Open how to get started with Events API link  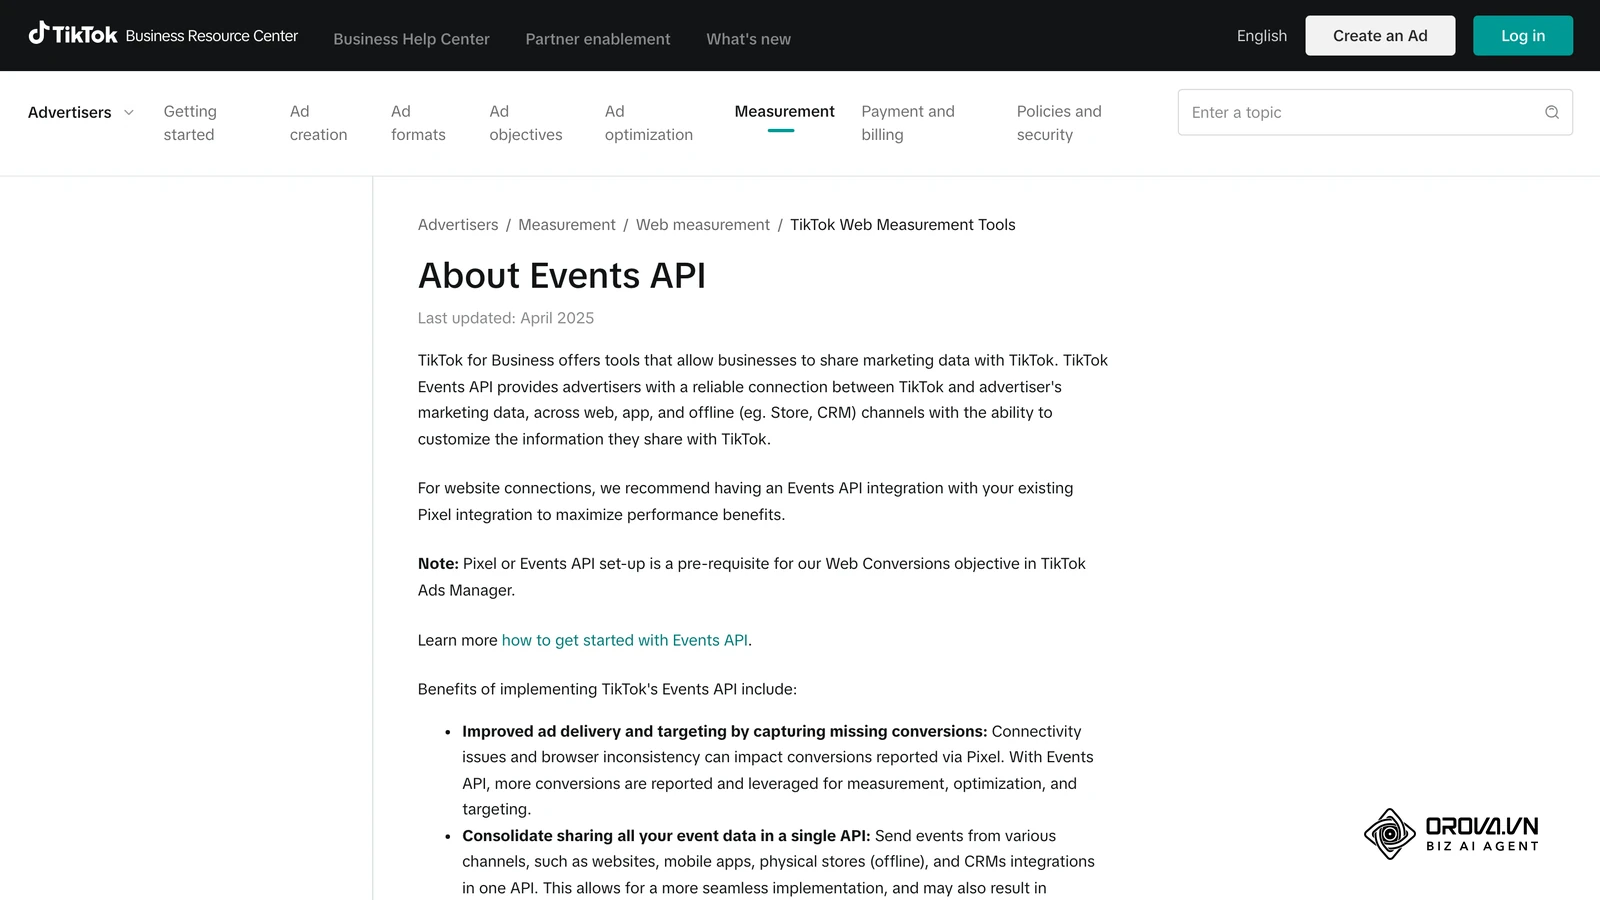(625, 640)
